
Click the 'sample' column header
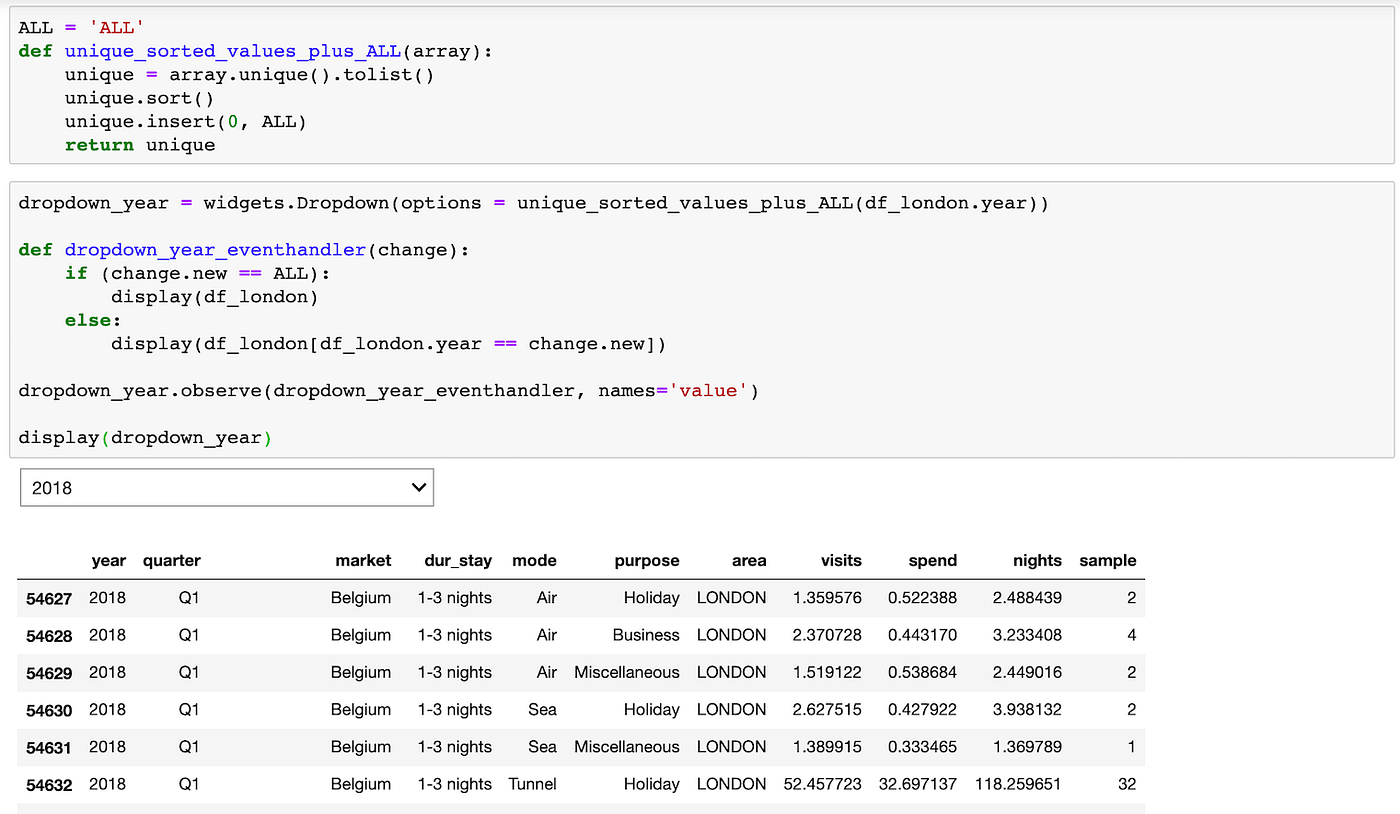click(x=1107, y=561)
